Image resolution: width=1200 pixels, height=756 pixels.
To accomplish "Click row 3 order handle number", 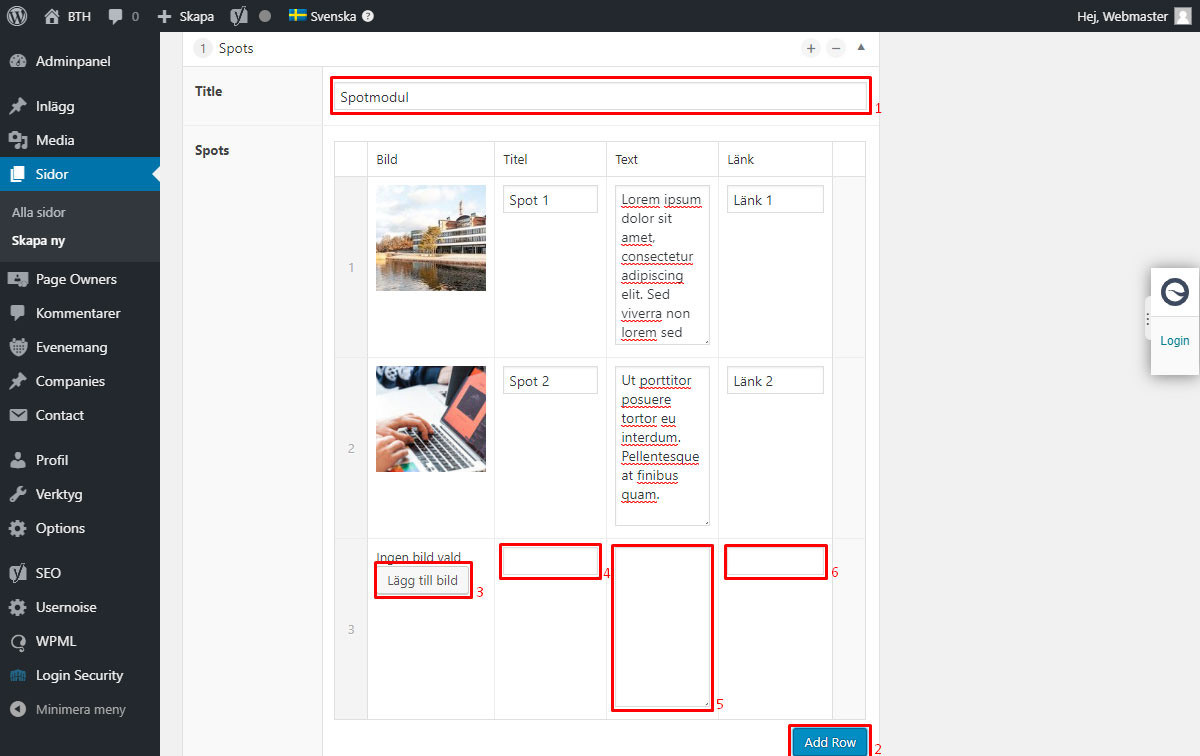I will tap(351, 629).
